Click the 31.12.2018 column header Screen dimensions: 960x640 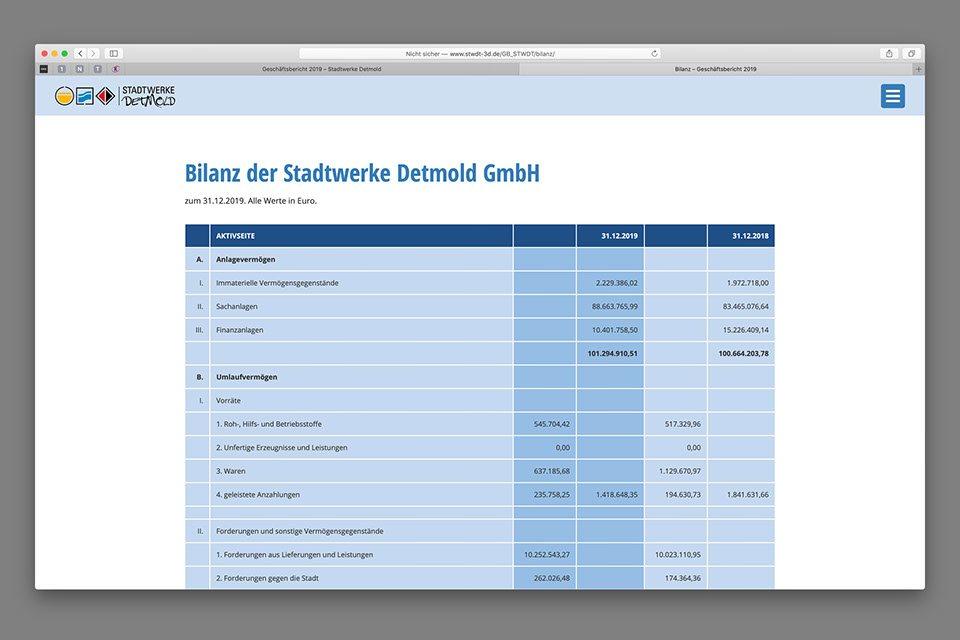tap(749, 236)
